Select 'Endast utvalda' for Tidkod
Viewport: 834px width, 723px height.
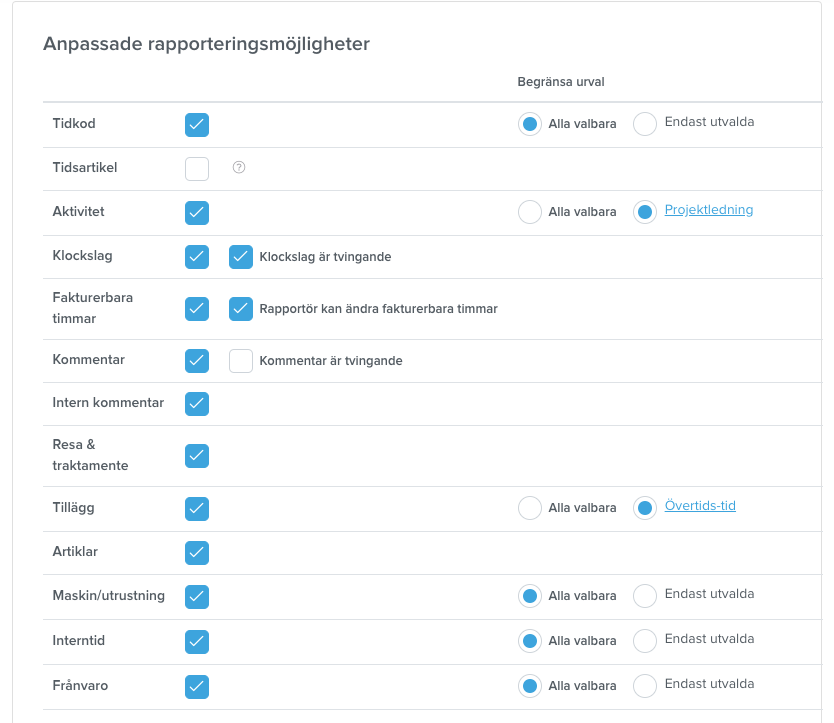click(645, 124)
